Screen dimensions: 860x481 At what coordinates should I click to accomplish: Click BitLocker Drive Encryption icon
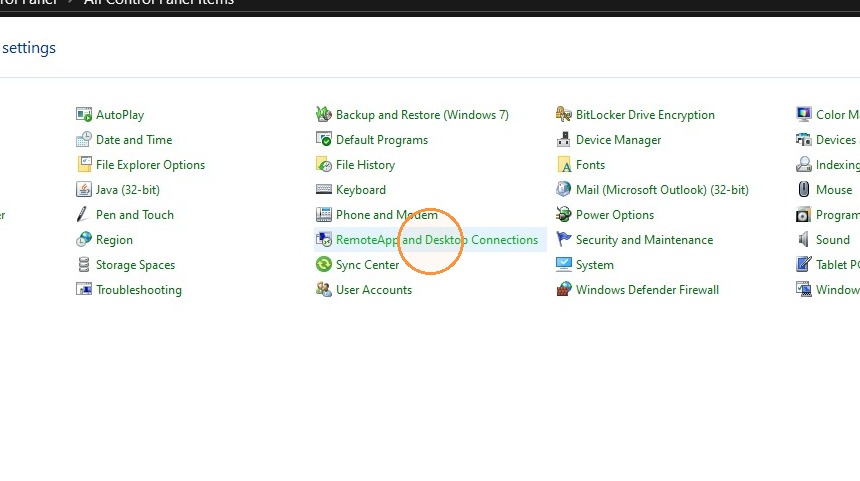coord(563,115)
